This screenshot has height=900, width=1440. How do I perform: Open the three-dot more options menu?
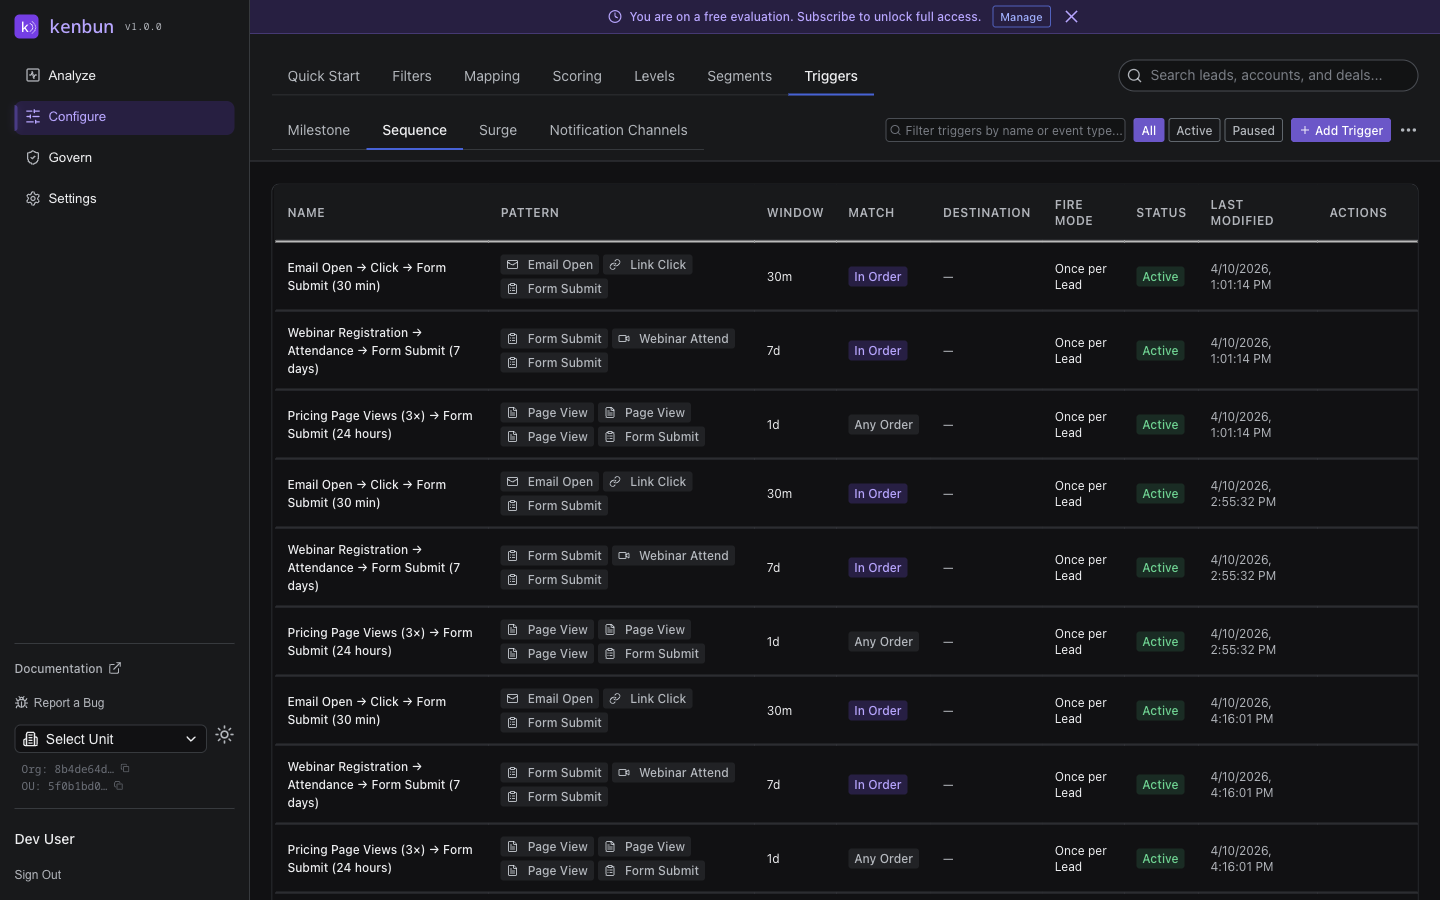(1408, 130)
